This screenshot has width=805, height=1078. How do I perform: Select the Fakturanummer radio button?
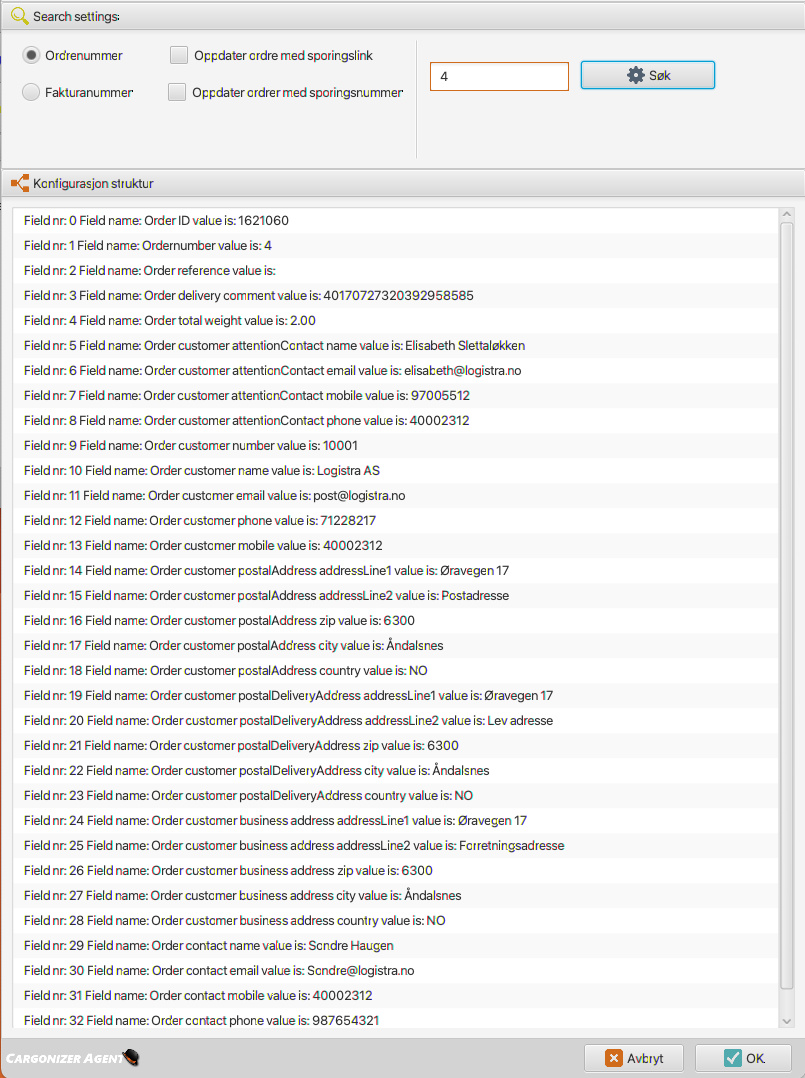(x=31, y=92)
